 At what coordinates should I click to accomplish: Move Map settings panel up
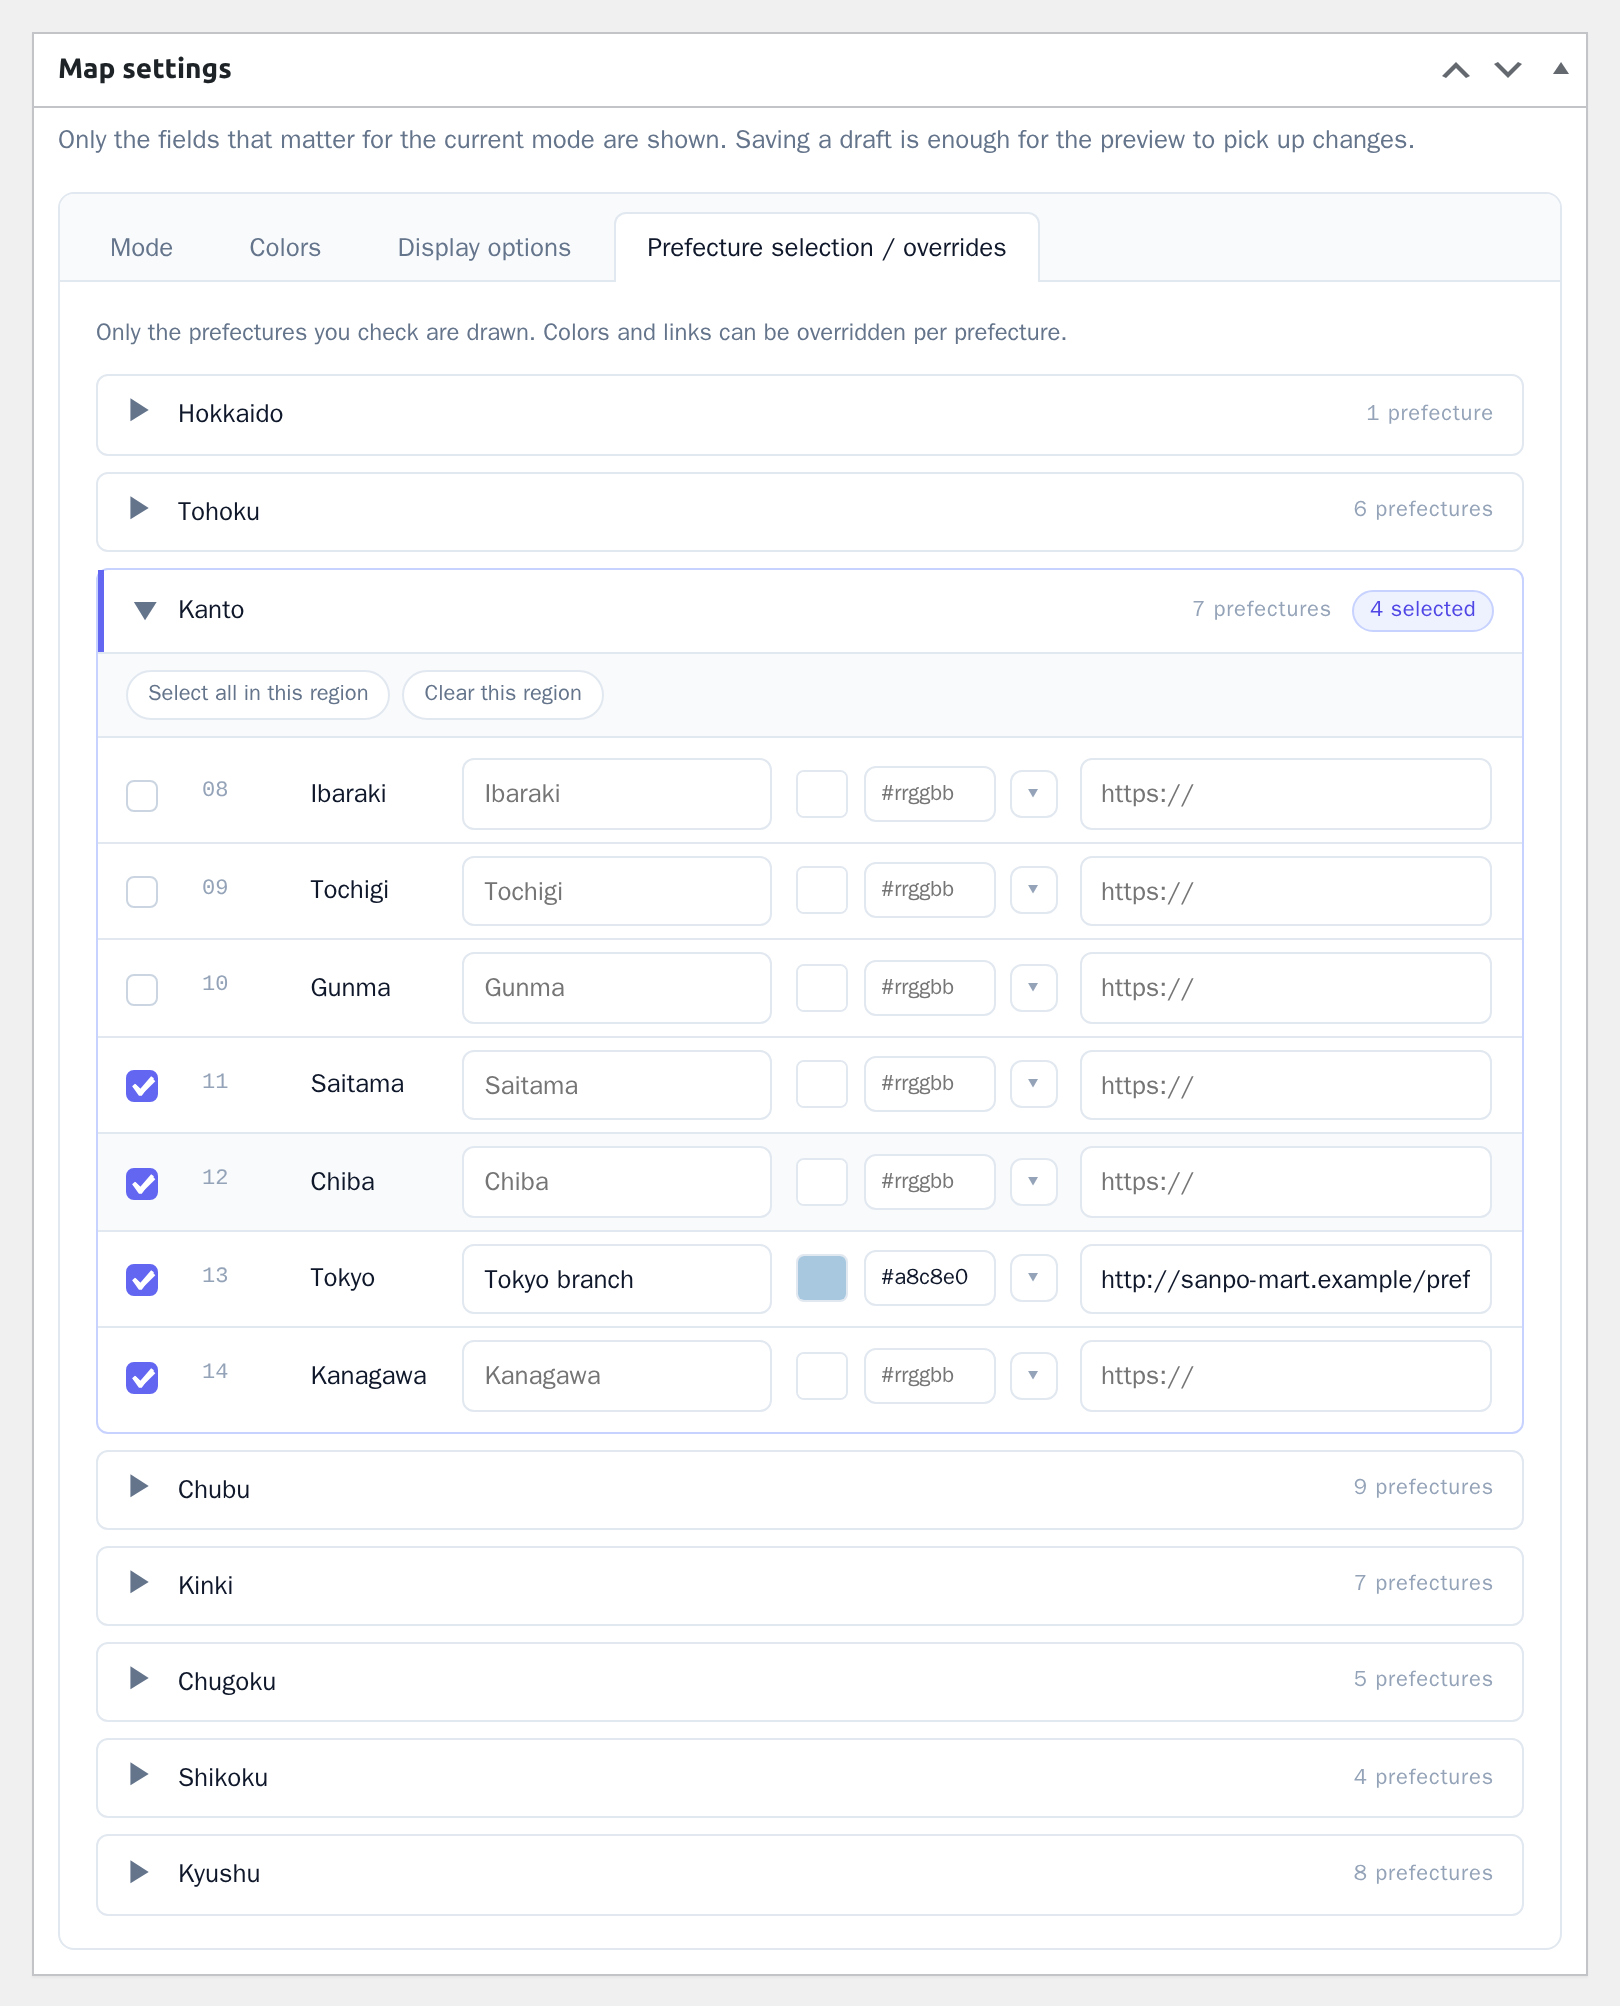click(x=1456, y=70)
